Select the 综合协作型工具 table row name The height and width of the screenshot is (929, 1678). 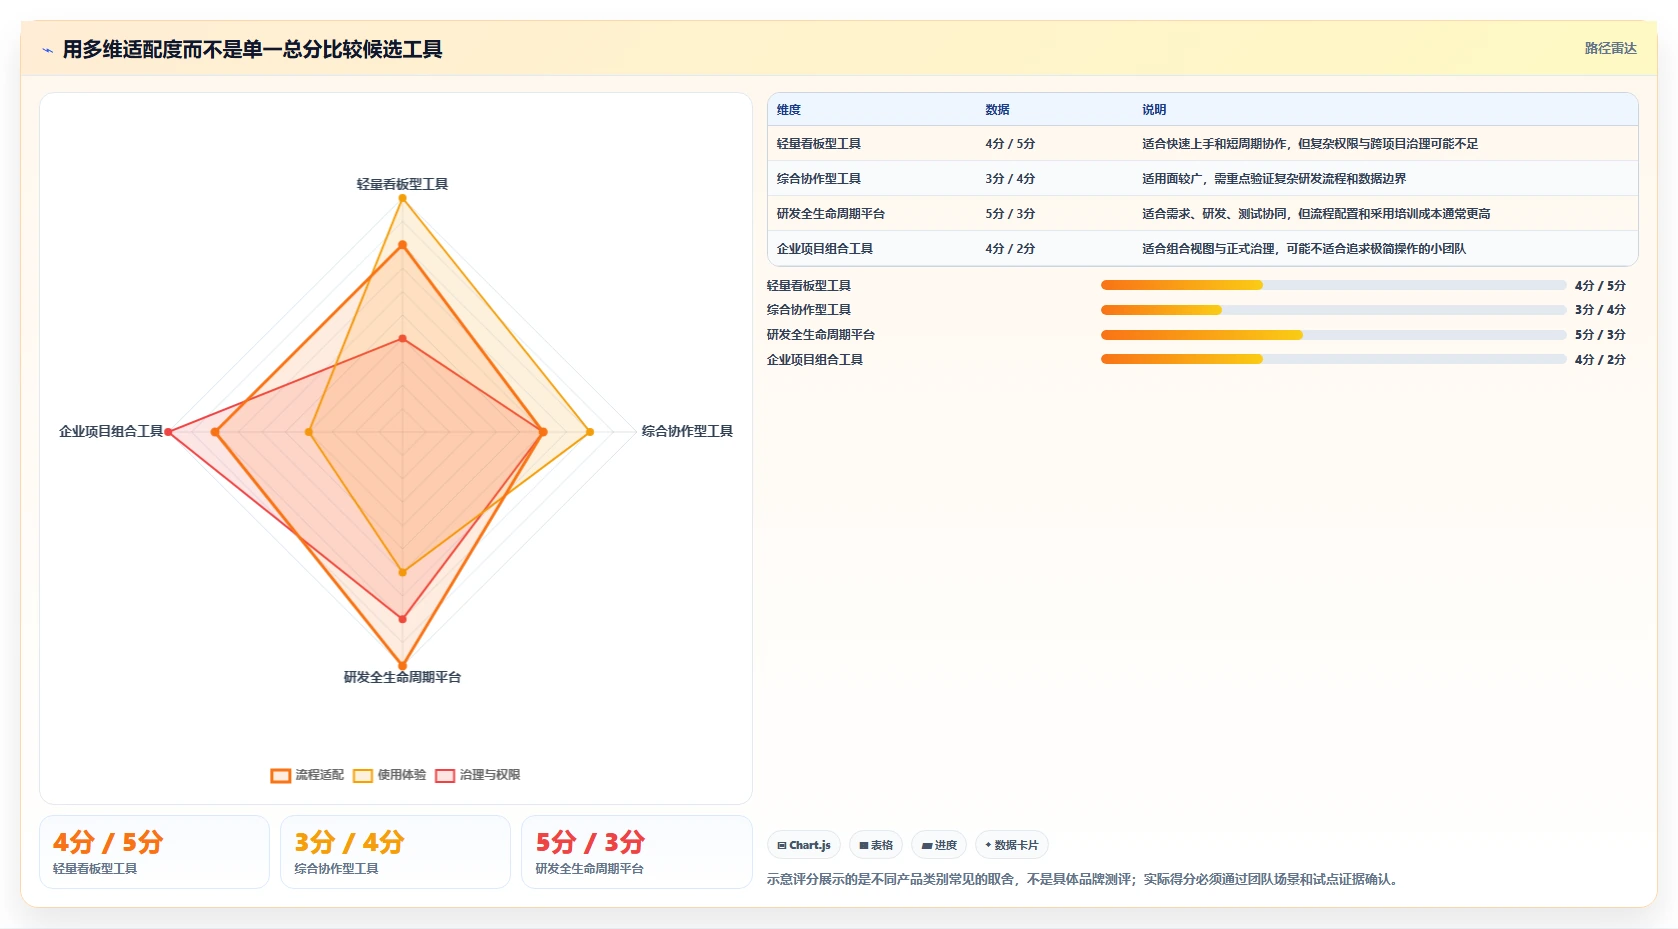(x=819, y=179)
